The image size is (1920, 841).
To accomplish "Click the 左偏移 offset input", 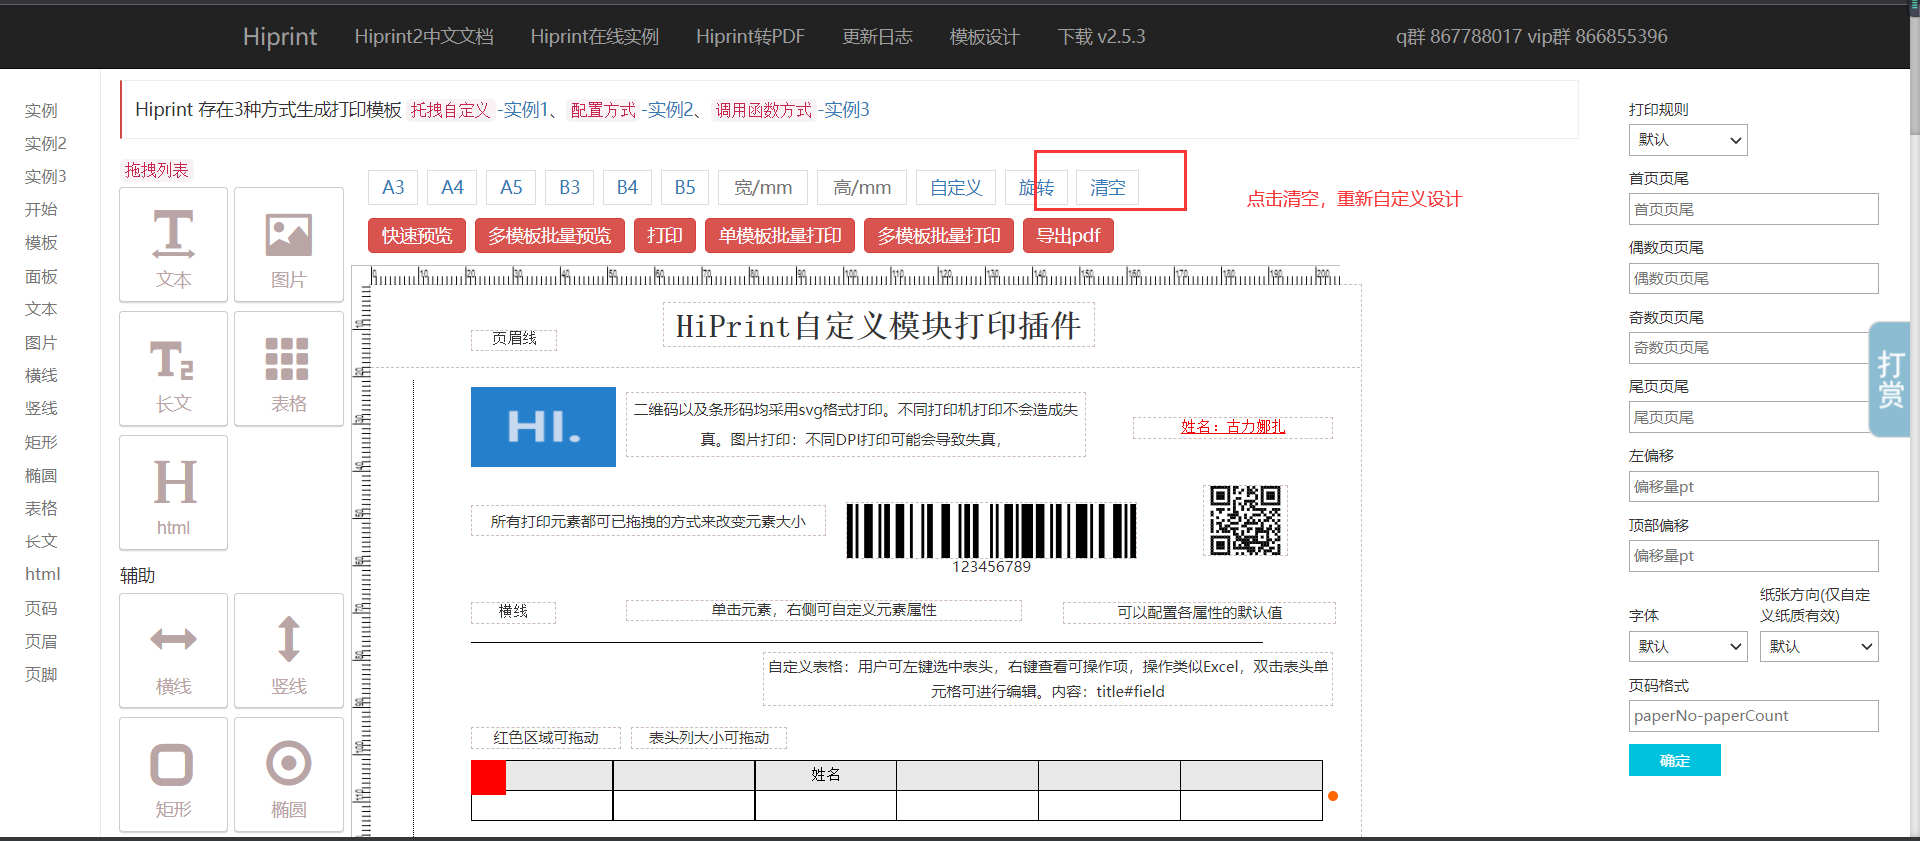I will click(1754, 486).
